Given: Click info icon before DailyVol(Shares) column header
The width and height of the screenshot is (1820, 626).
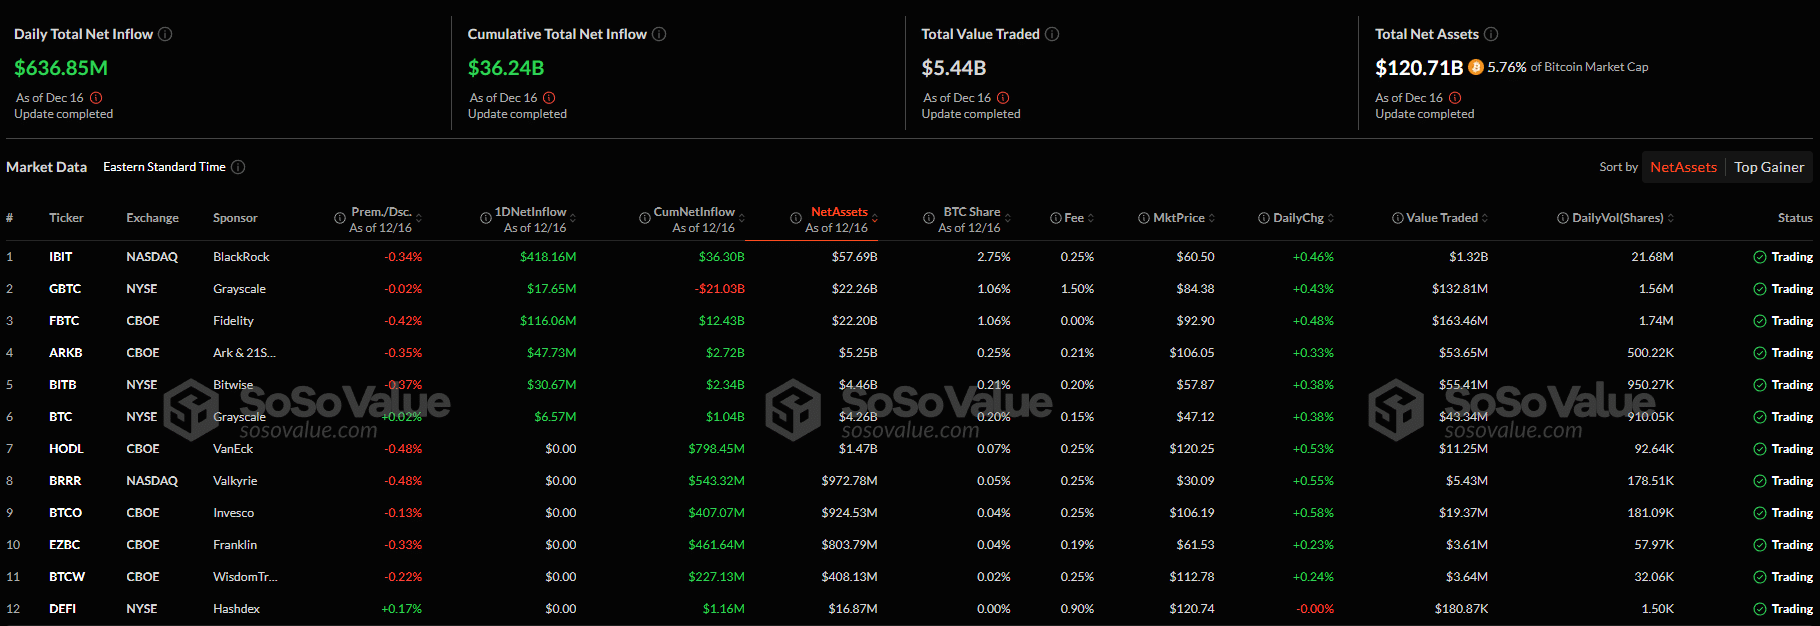Looking at the screenshot, I should coord(1563,218).
